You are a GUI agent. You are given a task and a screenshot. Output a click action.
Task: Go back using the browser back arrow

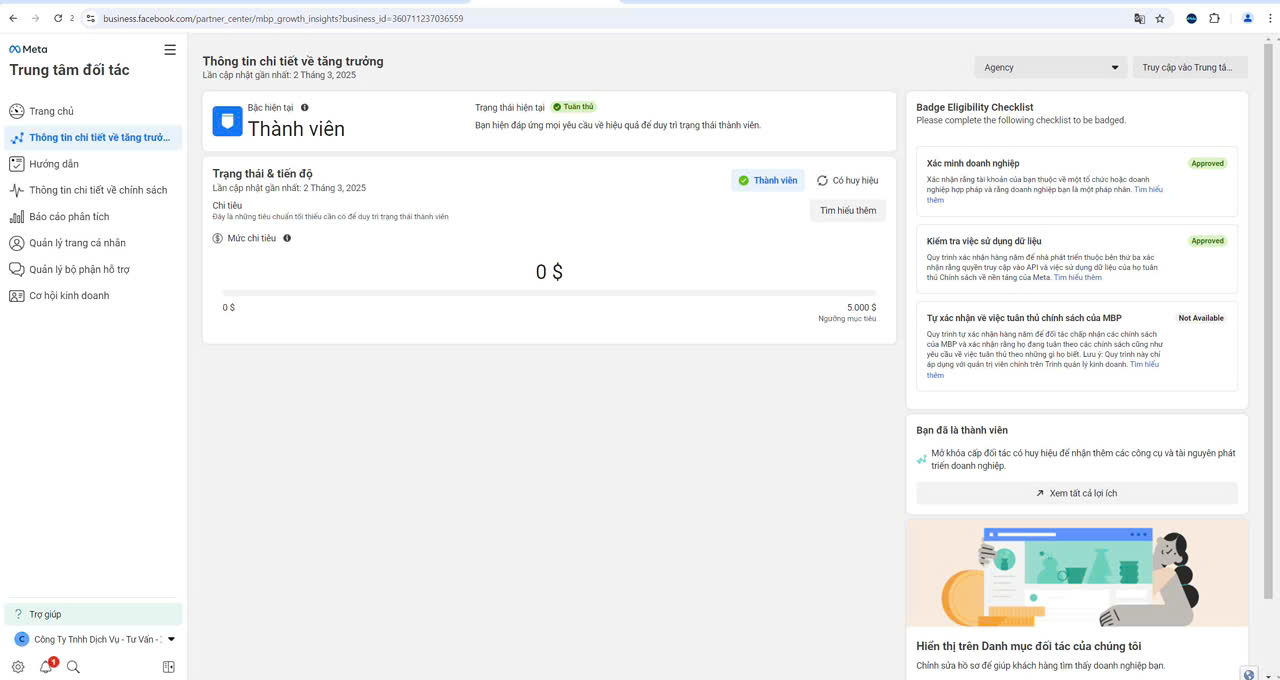coord(13,18)
